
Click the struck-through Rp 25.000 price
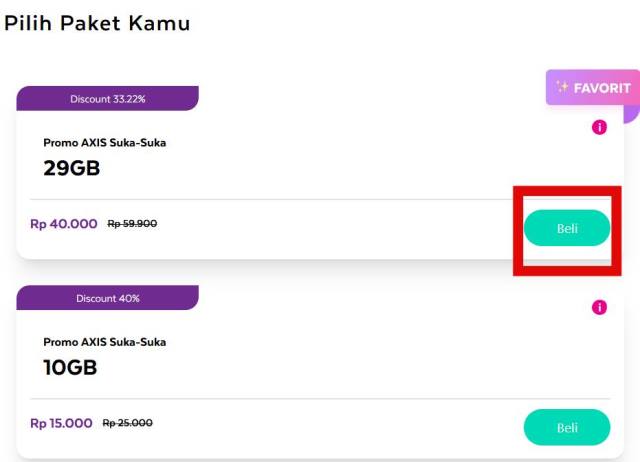click(x=127, y=423)
